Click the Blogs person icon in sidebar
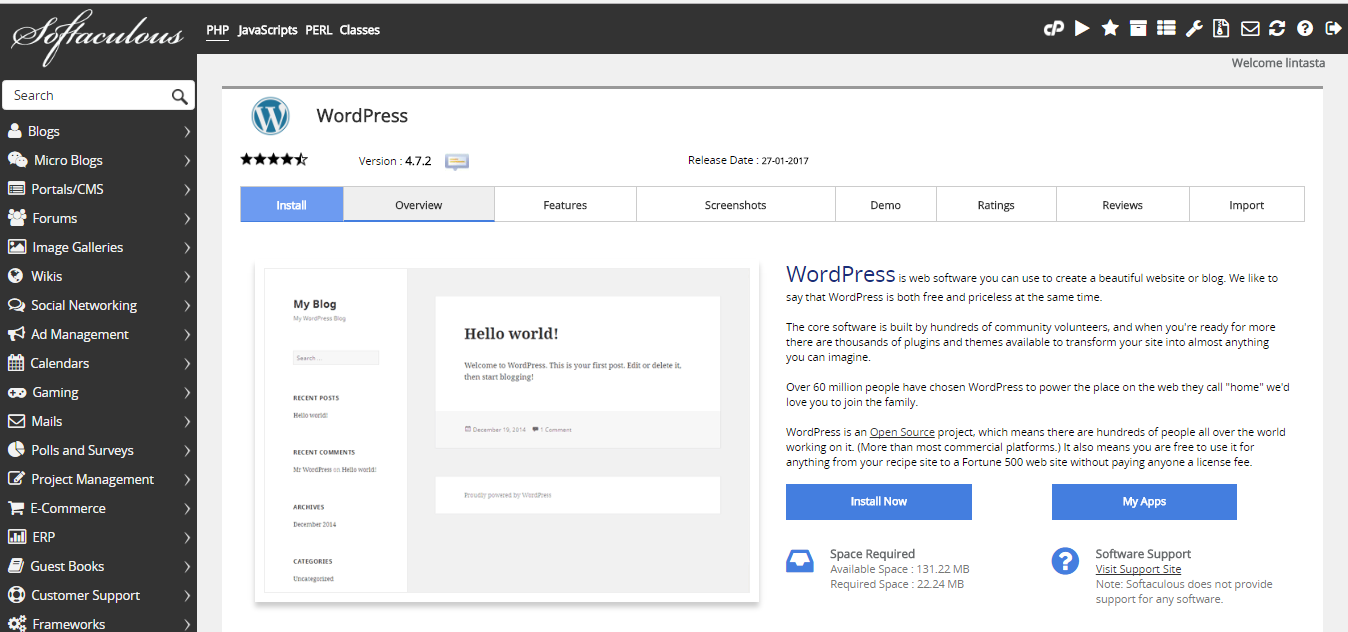1348x632 pixels. pyautogui.click(x=14, y=131)
